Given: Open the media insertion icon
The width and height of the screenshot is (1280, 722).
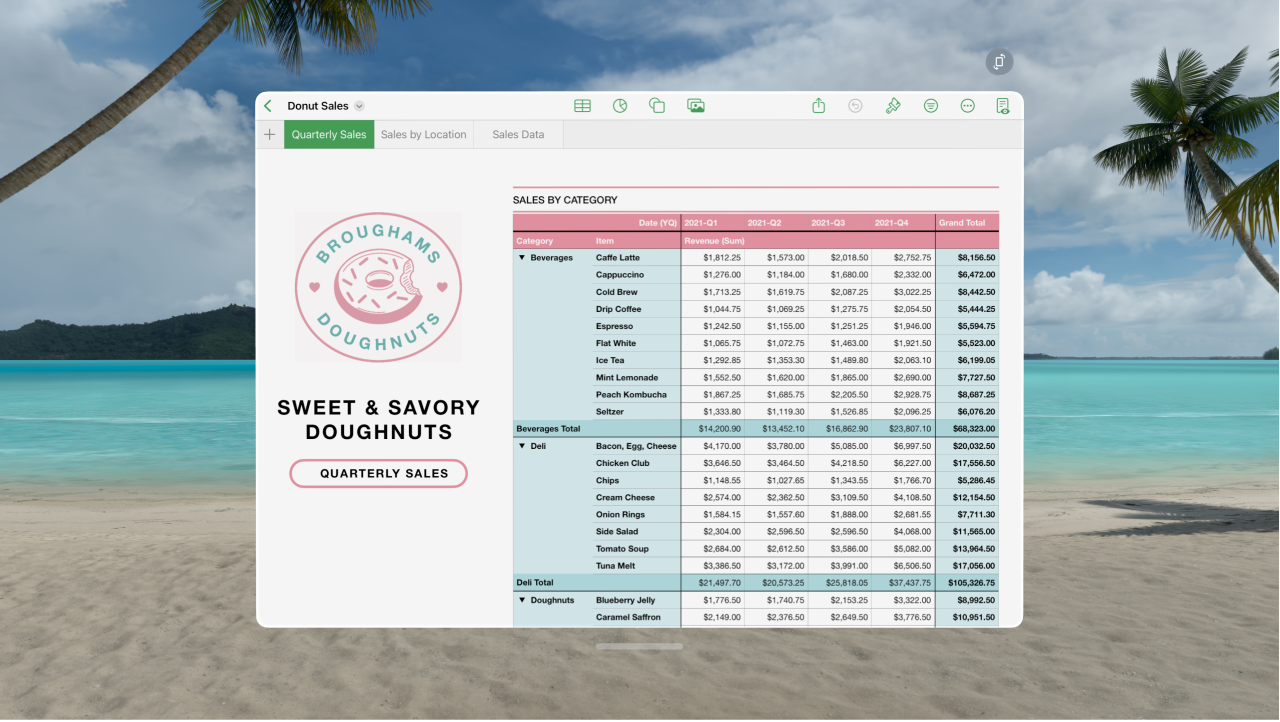Looking at the screenshot, I should click(x=696, y=105).
